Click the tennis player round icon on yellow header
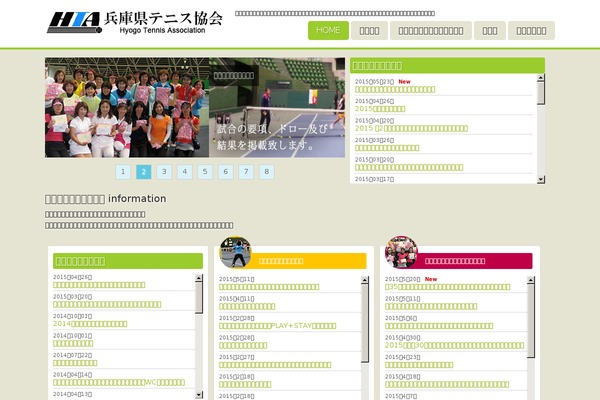This screenshot has height=400, width=600. point(235,252)
